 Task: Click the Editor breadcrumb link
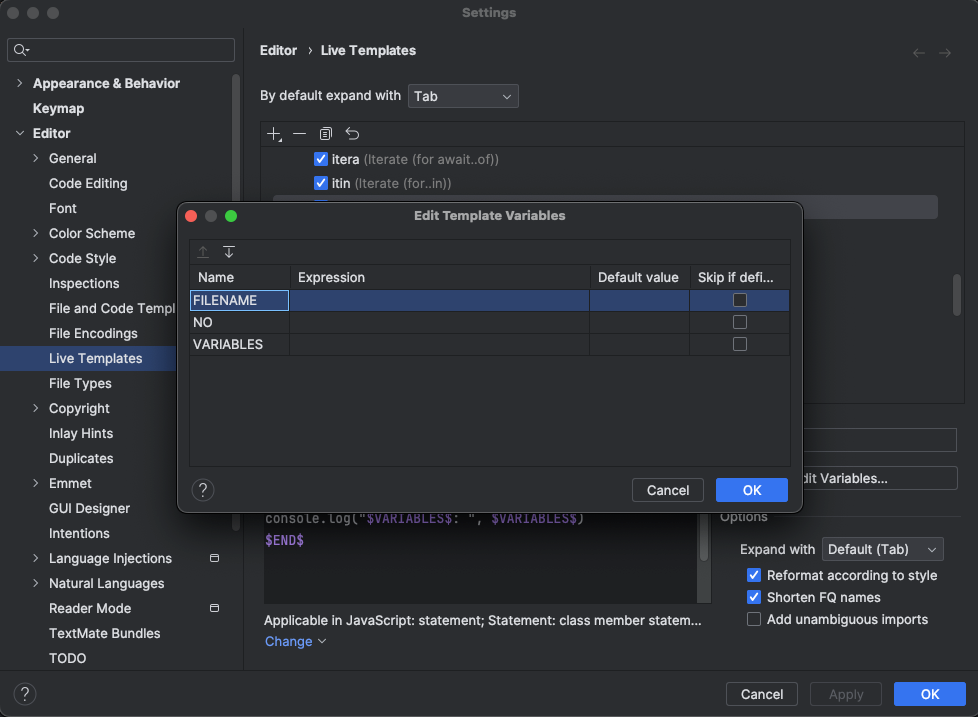(x=278, y=51)
